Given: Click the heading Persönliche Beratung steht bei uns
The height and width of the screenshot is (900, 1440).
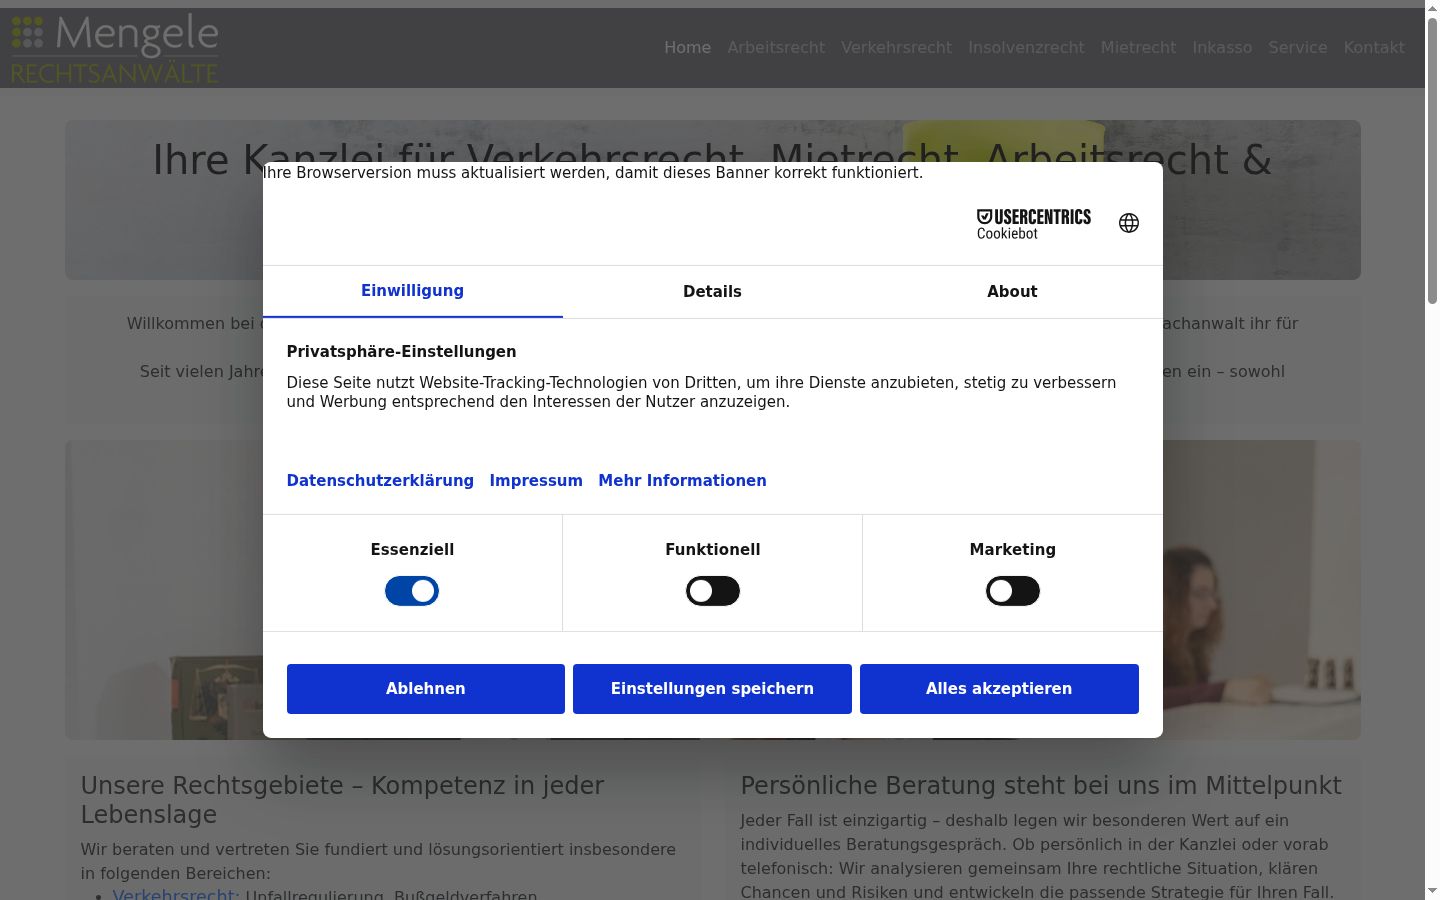Looking at the screenshot, I should click(x=1041, y=786).
